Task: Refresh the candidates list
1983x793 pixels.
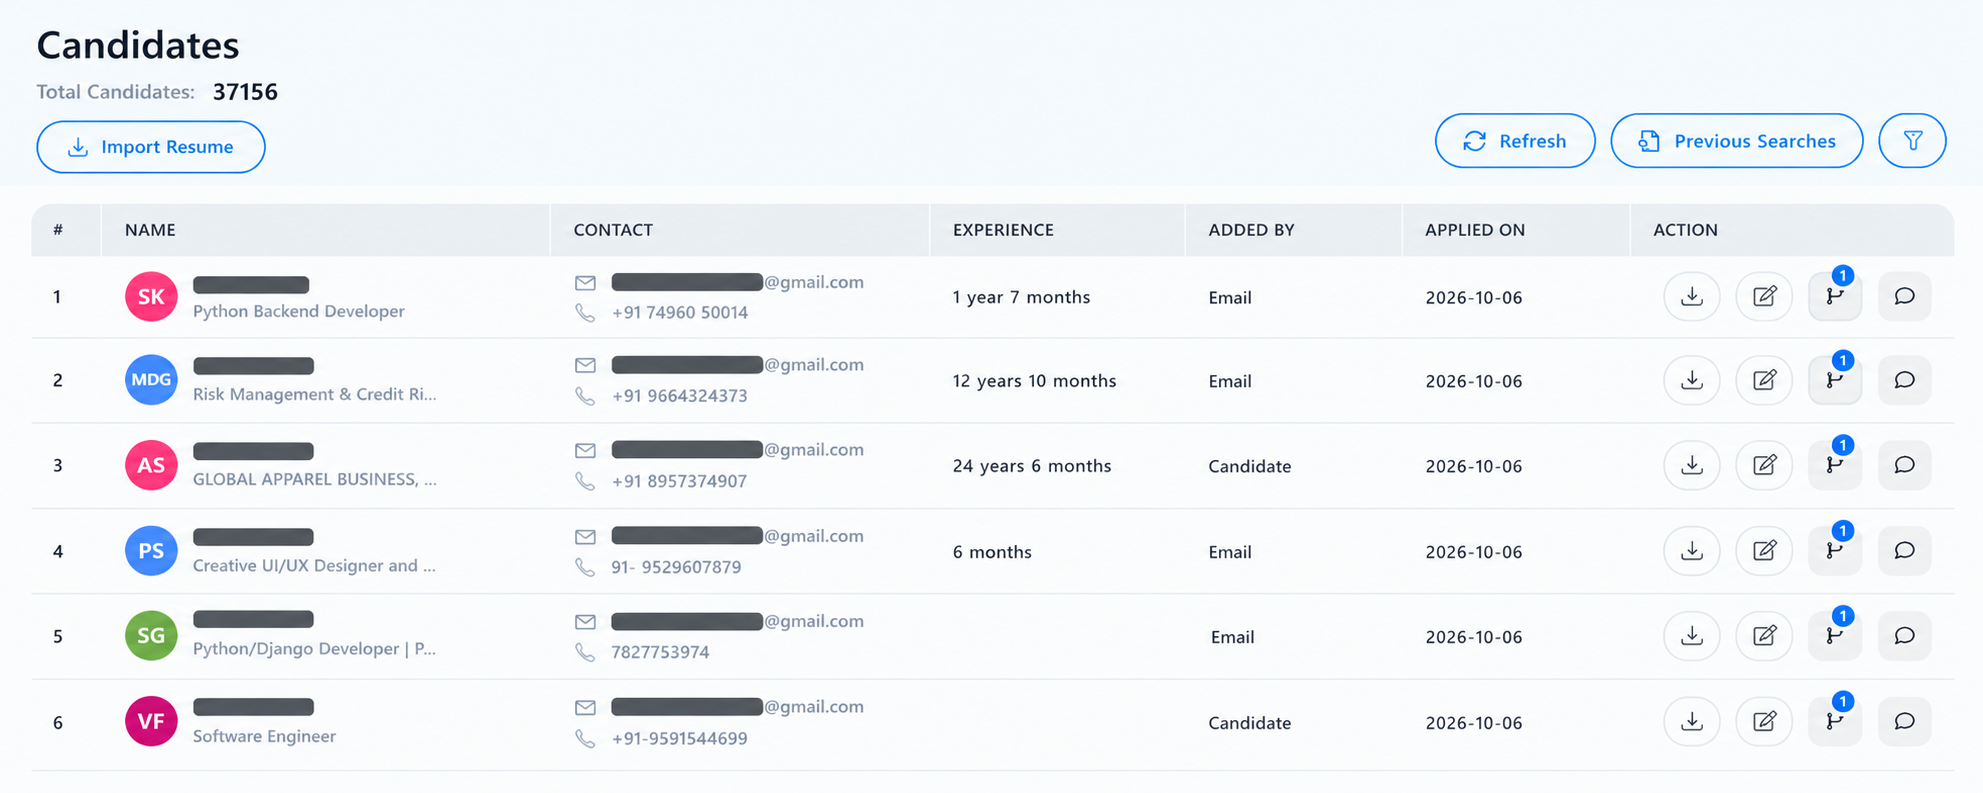Action: point(1515,141)
